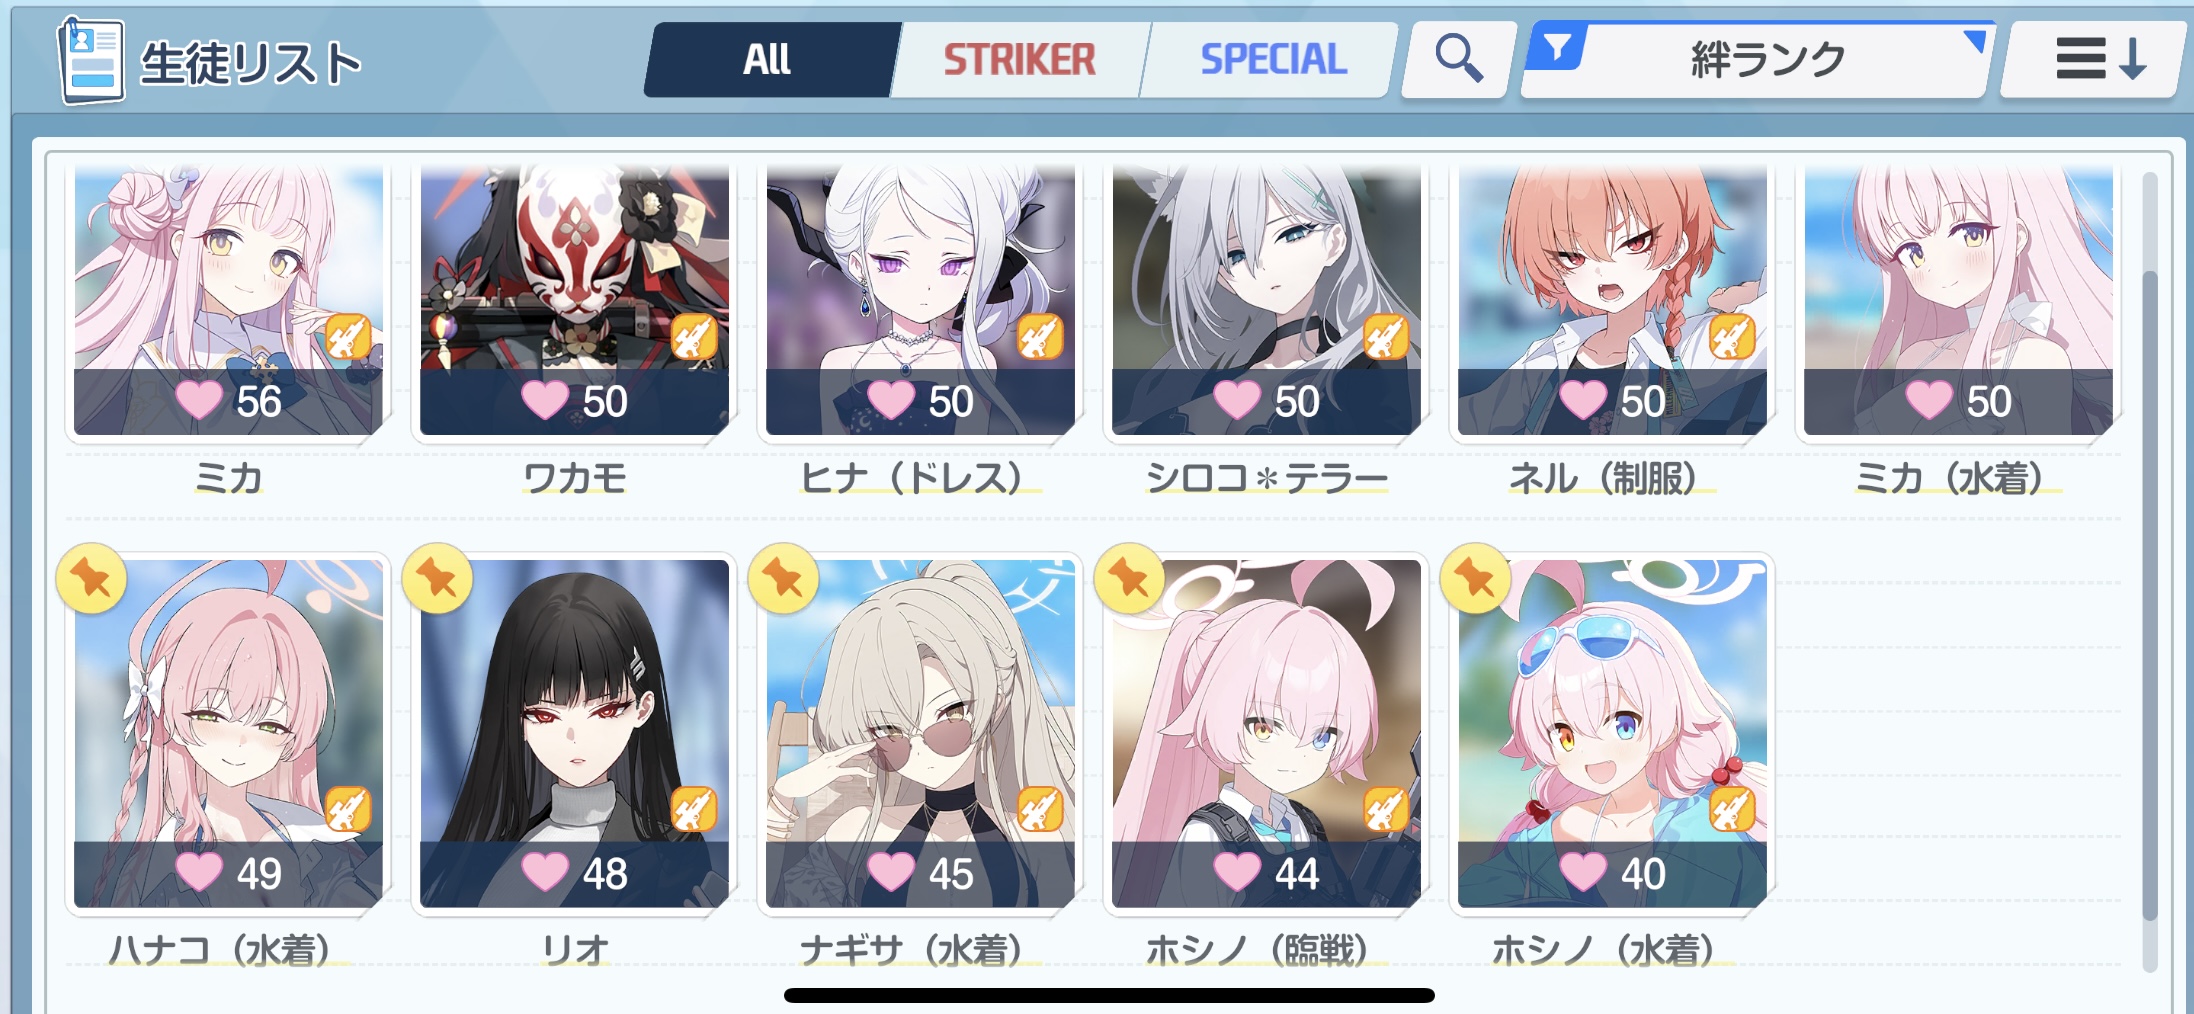Click the 生徒リスト student list clipboard icon
Screen dimensions: 2194x1014
(91, 60)
